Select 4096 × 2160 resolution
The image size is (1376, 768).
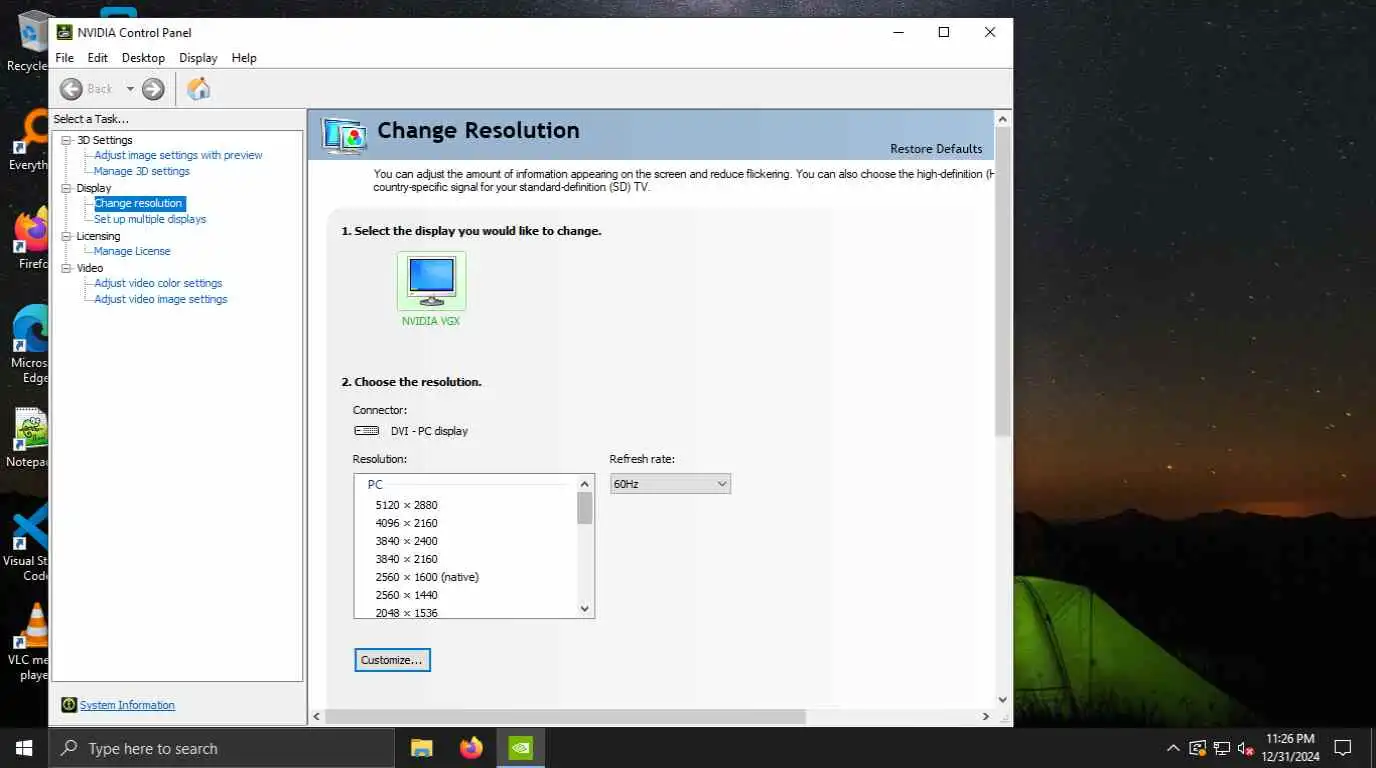point(407,523)
